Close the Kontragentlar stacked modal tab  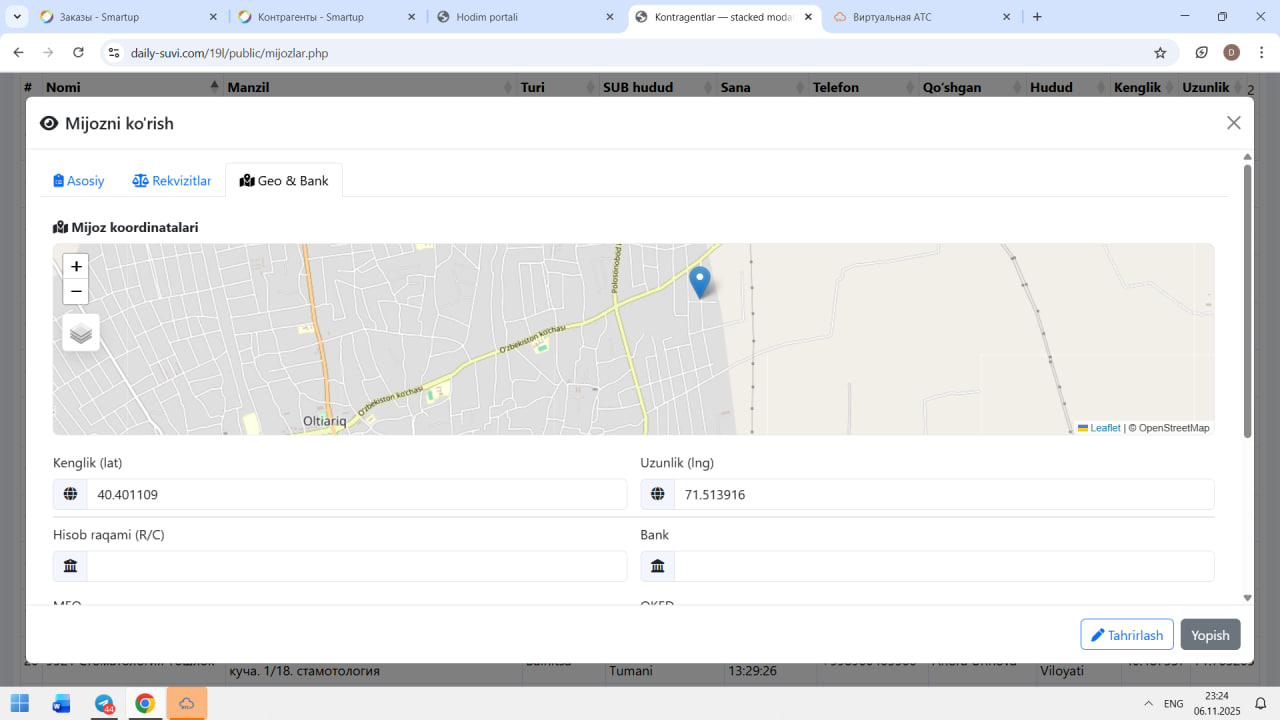pos(808,17)
